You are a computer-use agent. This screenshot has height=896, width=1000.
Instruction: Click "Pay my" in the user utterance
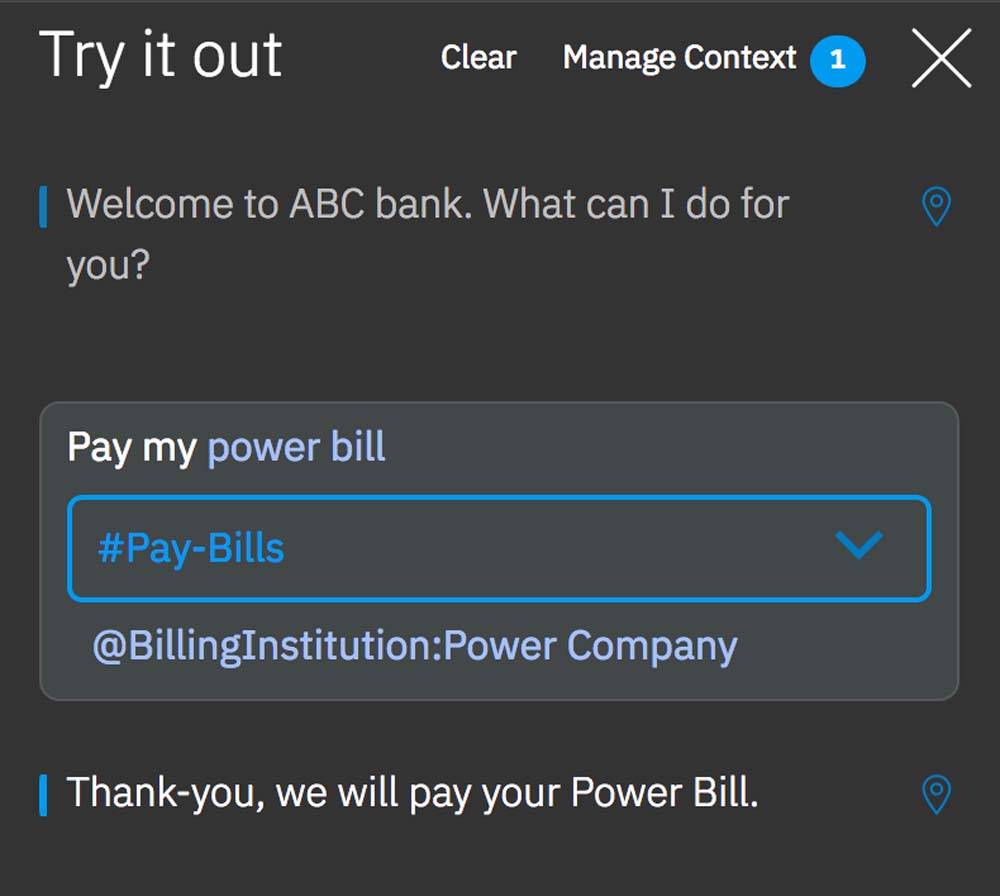click(x=131, y=447)
